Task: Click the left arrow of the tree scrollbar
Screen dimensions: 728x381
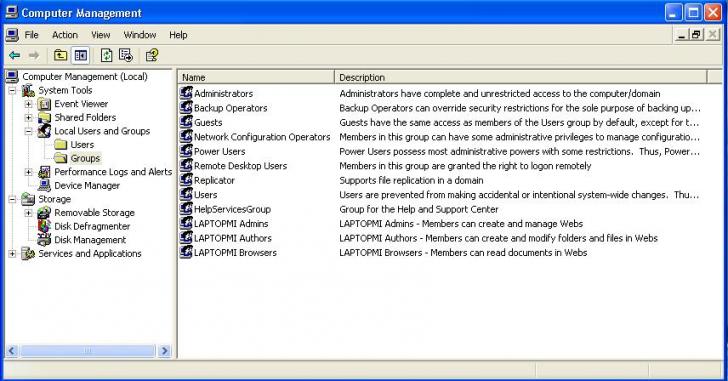Action: [12, 351]
